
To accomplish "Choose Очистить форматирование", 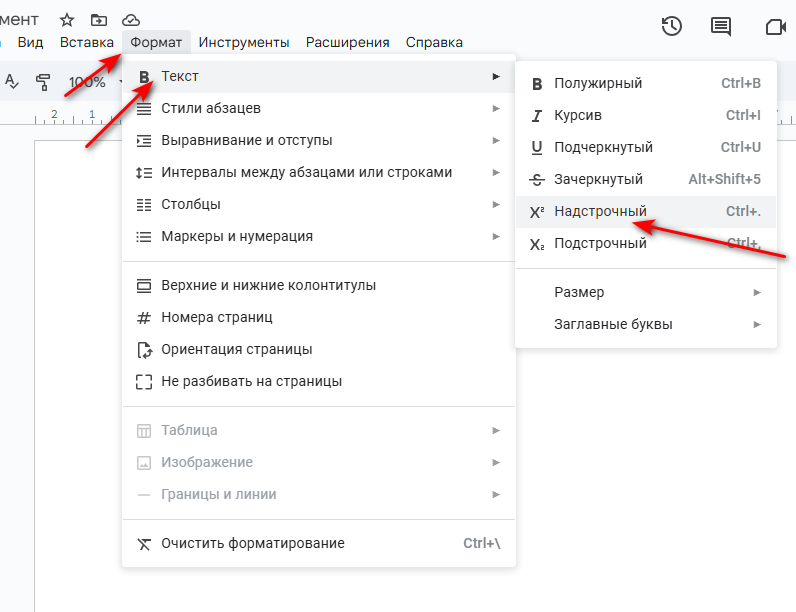I will point(319,543).
